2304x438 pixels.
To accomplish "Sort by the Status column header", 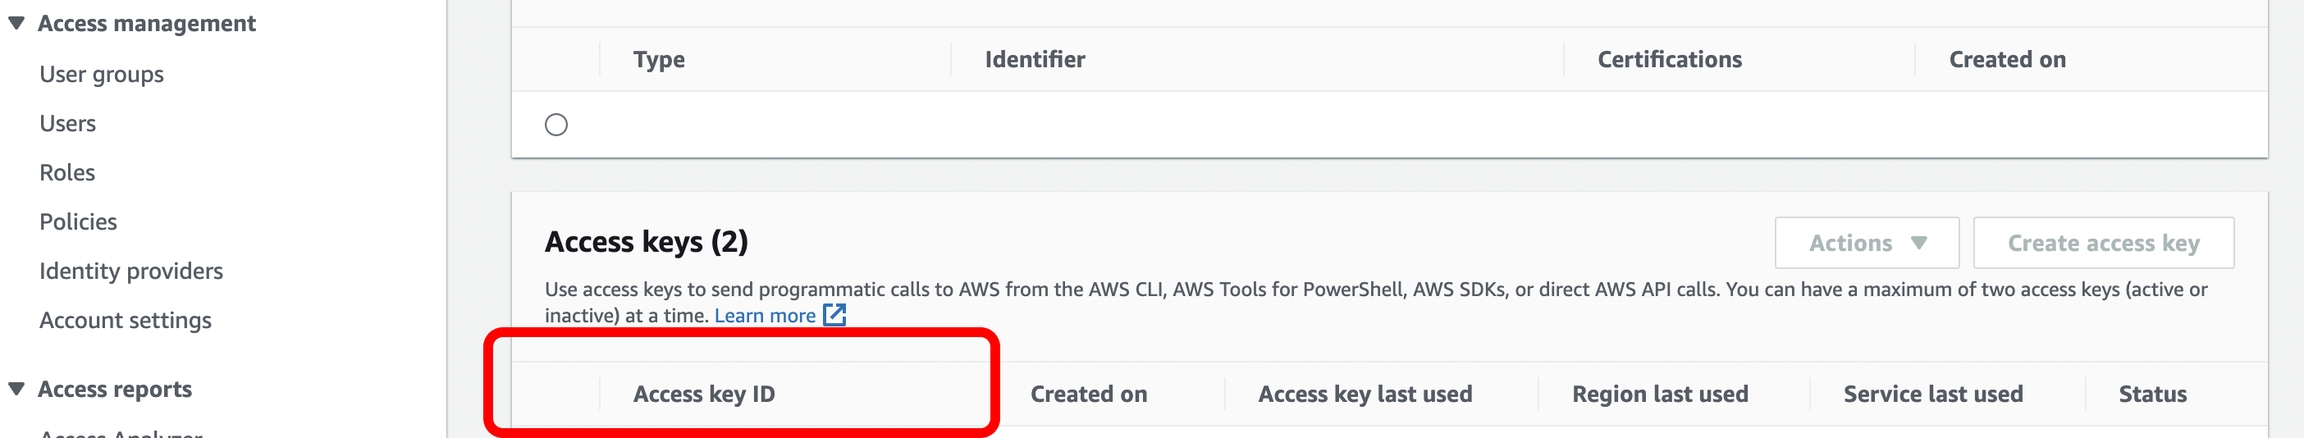I will pyautogui.click(x=2153, y=394).
